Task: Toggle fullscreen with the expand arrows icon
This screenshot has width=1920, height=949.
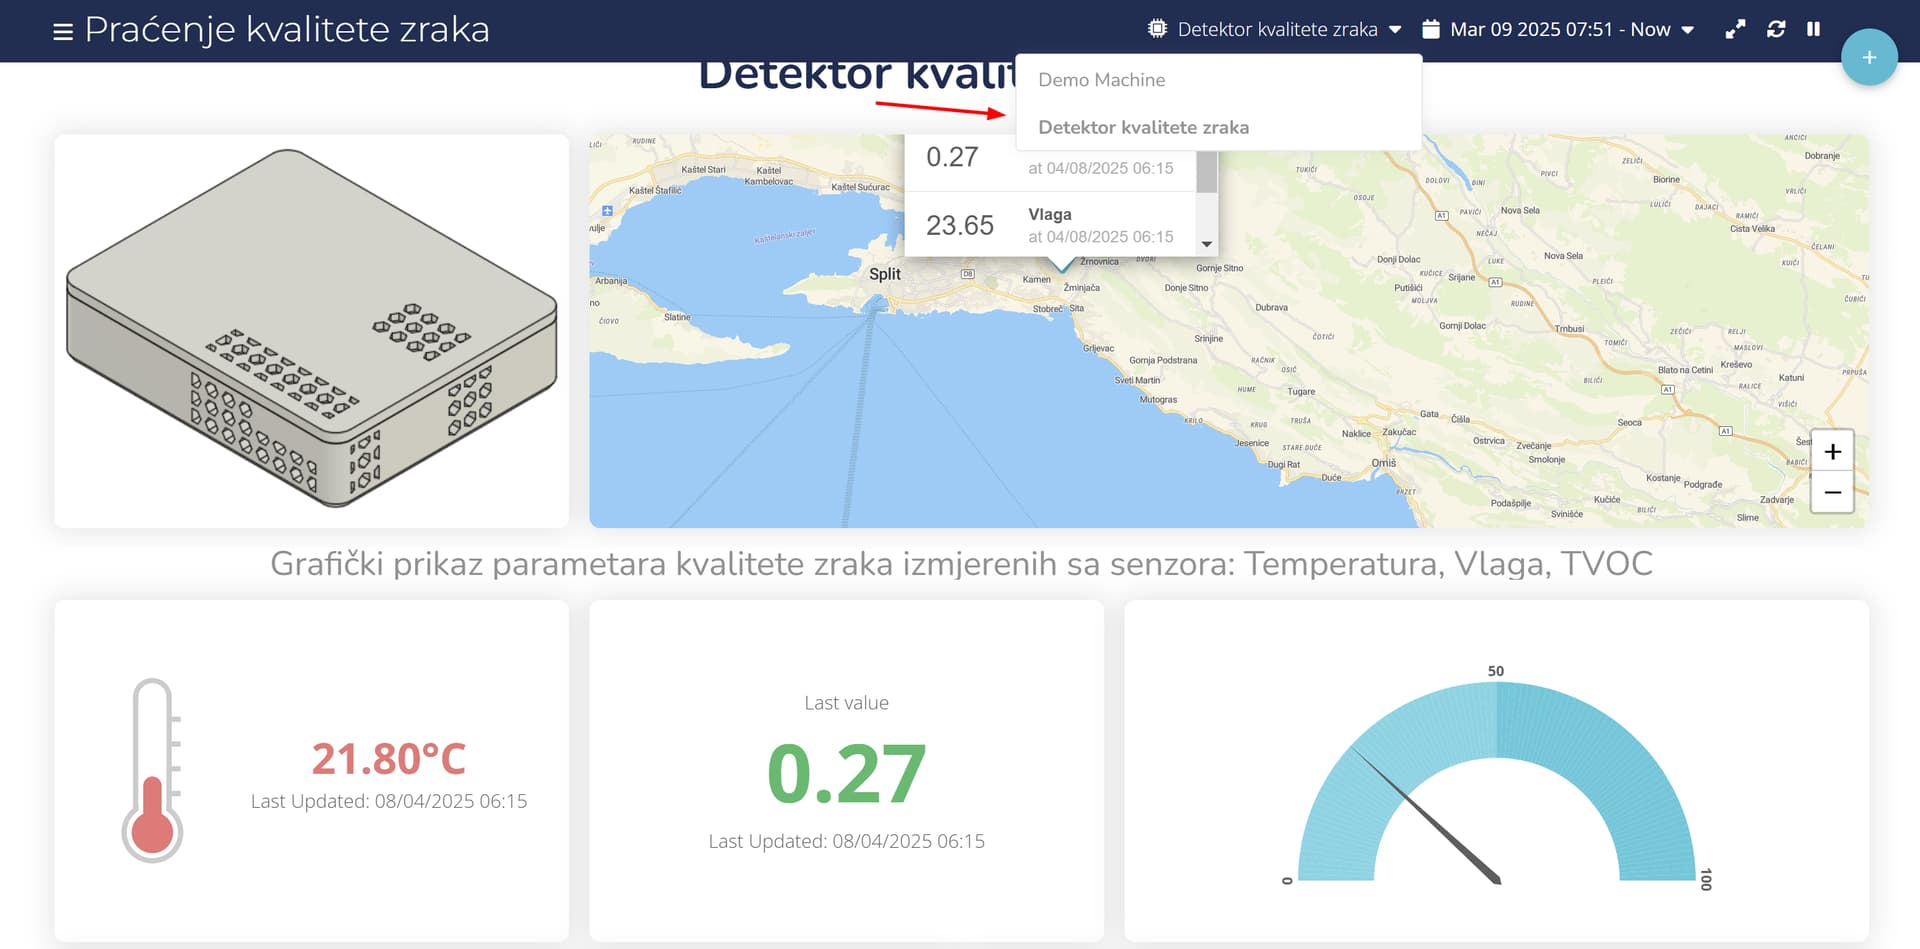Action: (1735, 29)
